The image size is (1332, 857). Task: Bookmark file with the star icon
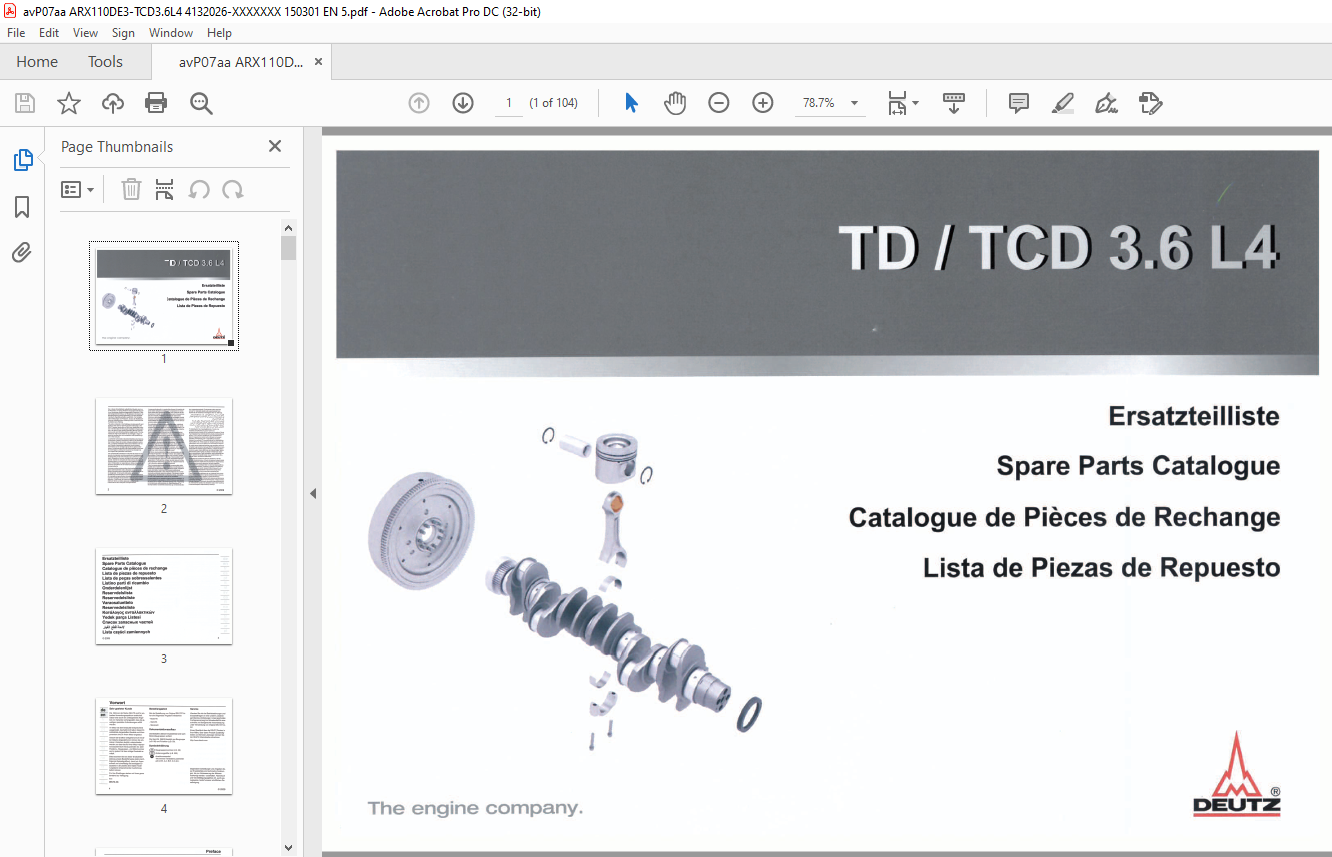click(x=68, y=103)
